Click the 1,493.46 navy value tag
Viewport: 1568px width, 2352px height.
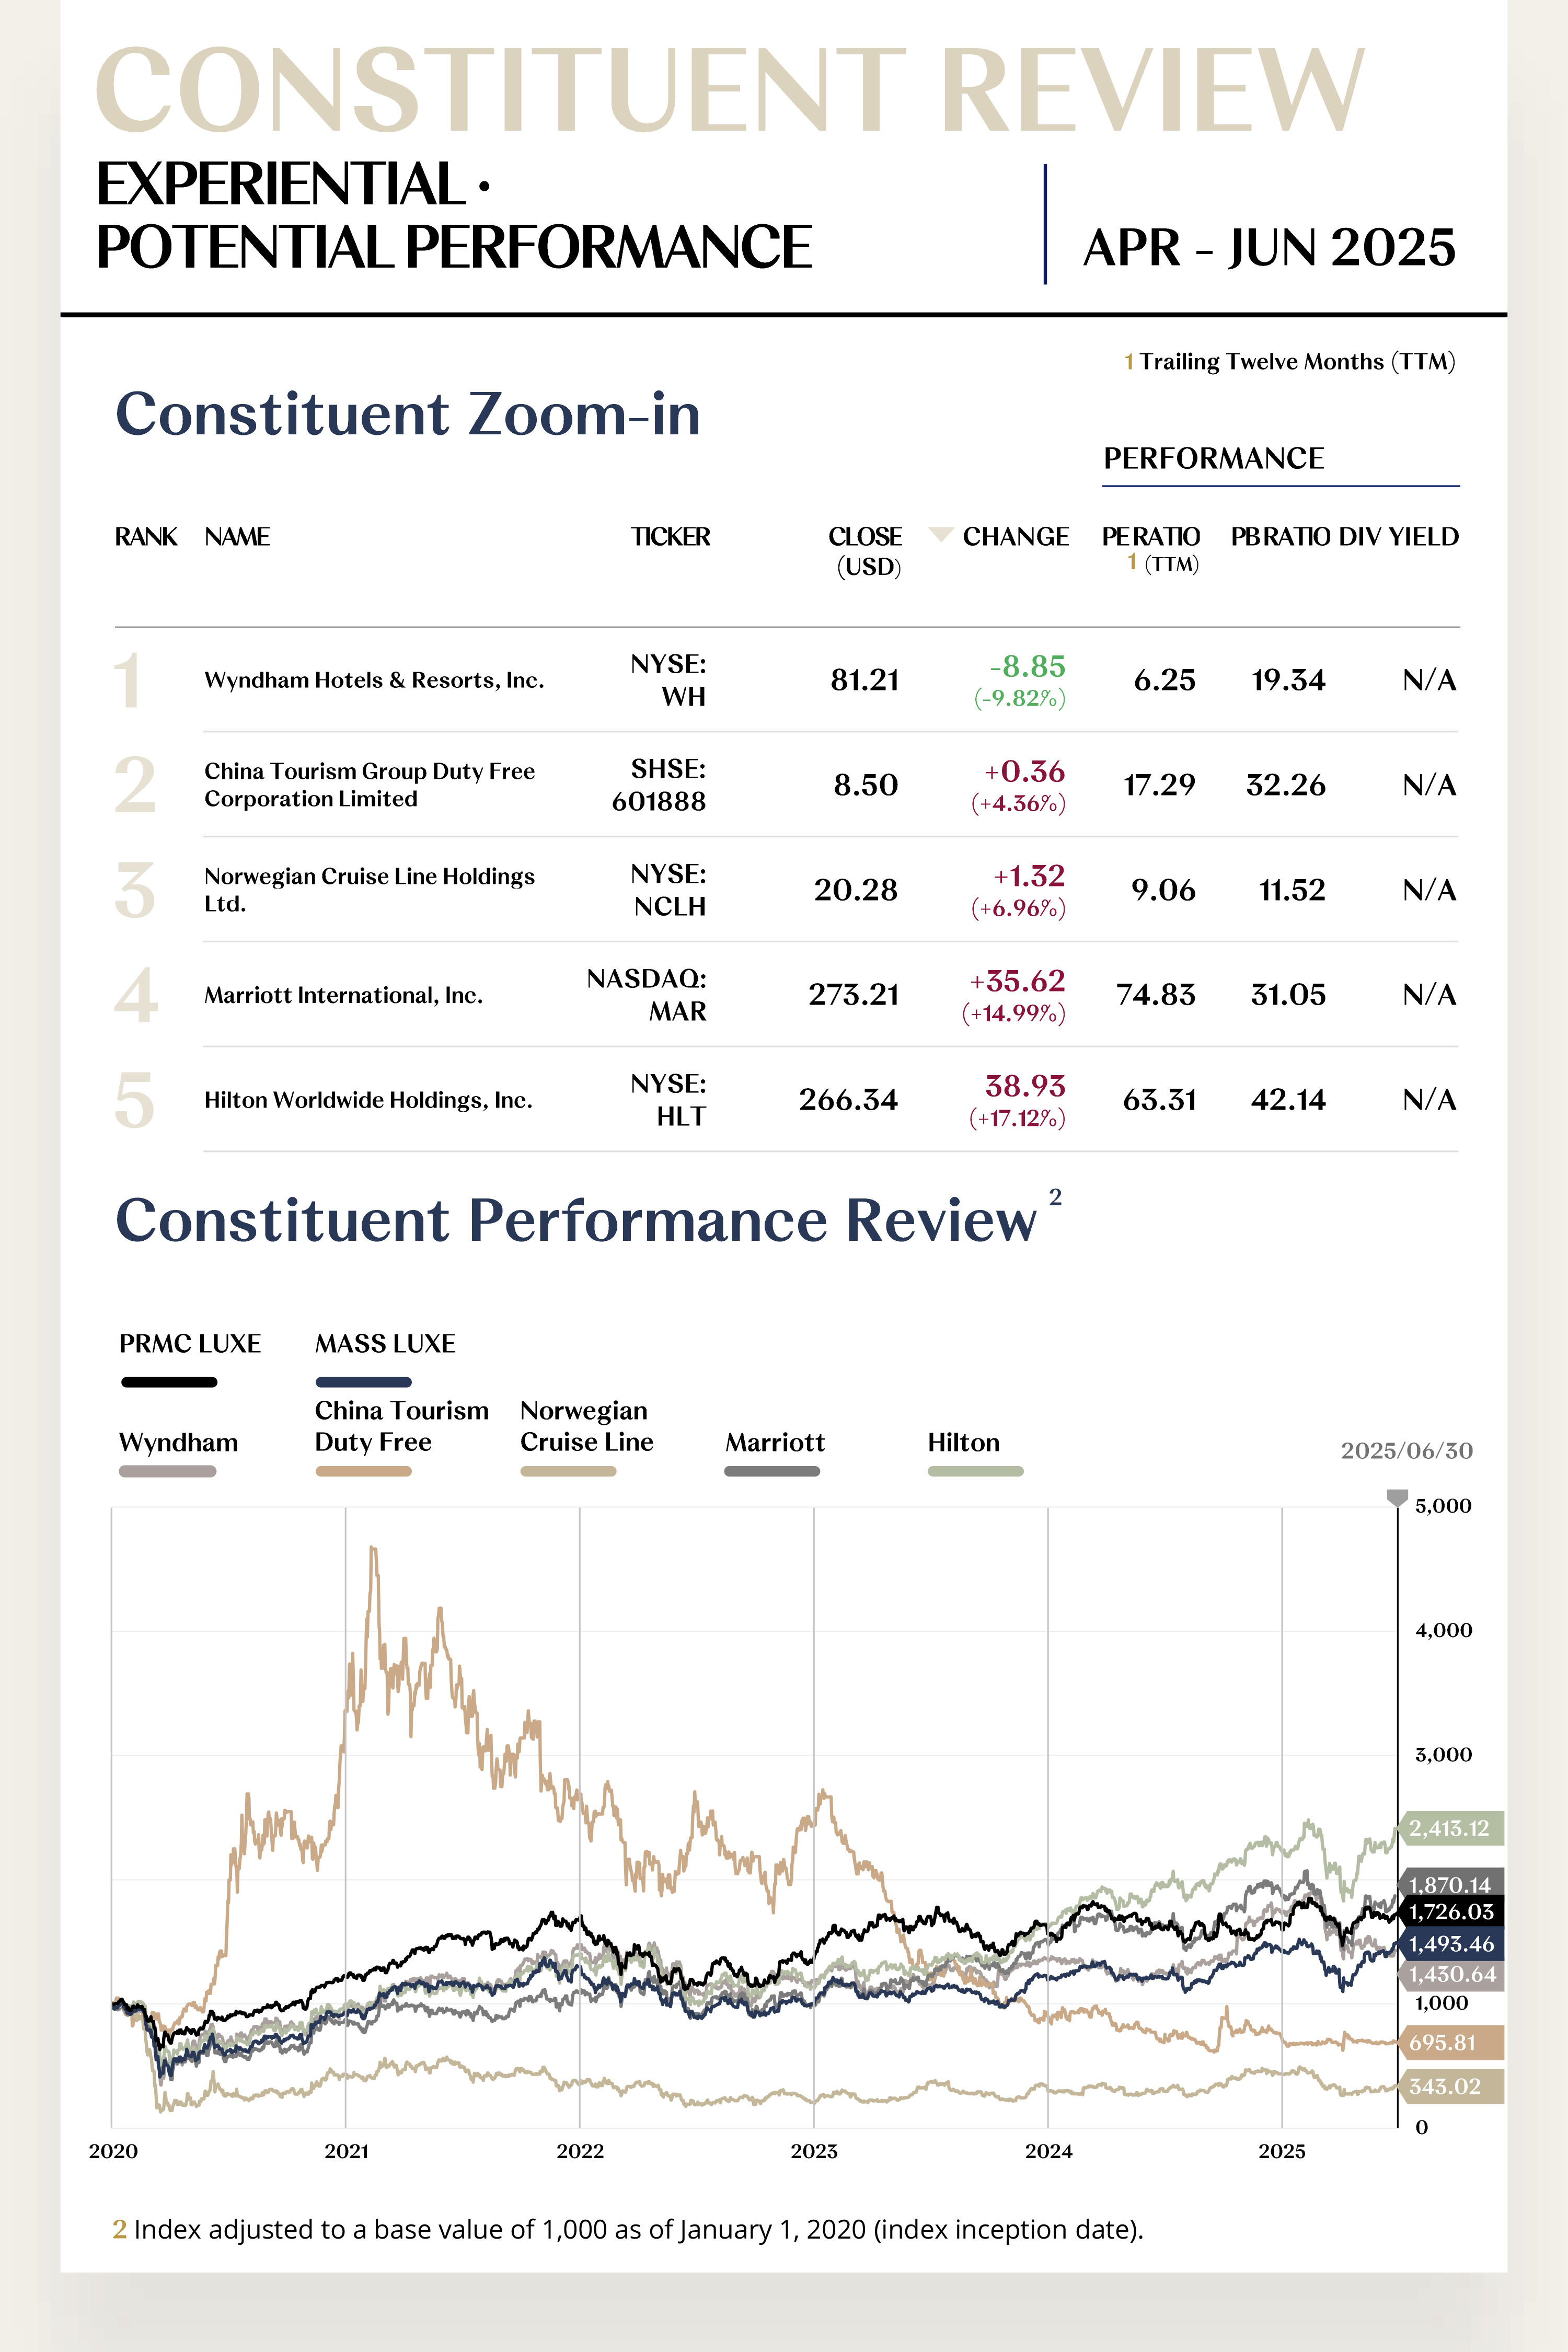point(1451,1944)
